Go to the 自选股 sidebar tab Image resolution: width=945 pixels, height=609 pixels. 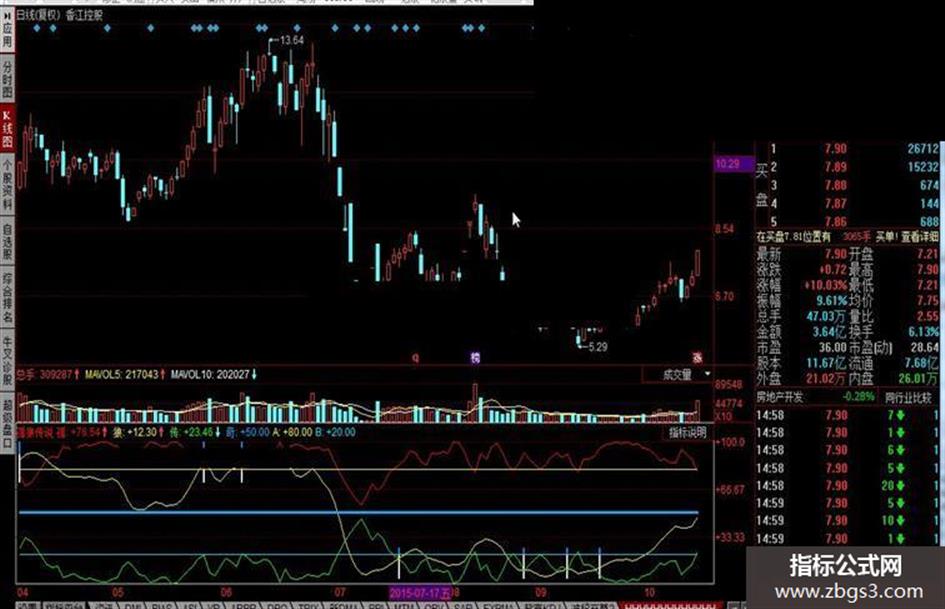pos(7,241)
